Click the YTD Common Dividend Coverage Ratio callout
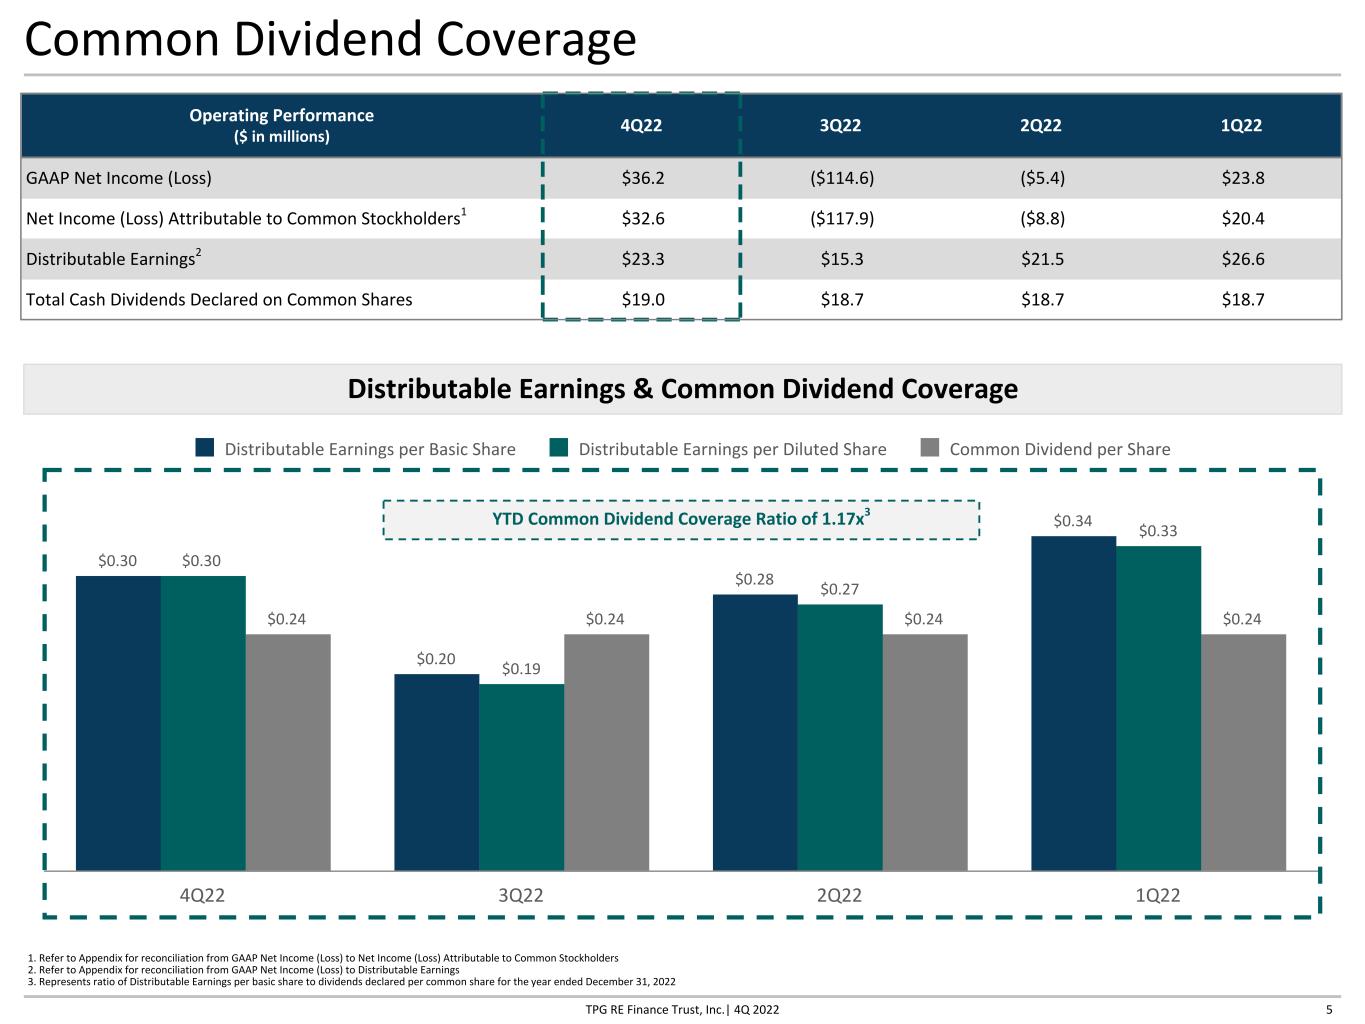The image size is (1365, 1024). pos(681,519)
